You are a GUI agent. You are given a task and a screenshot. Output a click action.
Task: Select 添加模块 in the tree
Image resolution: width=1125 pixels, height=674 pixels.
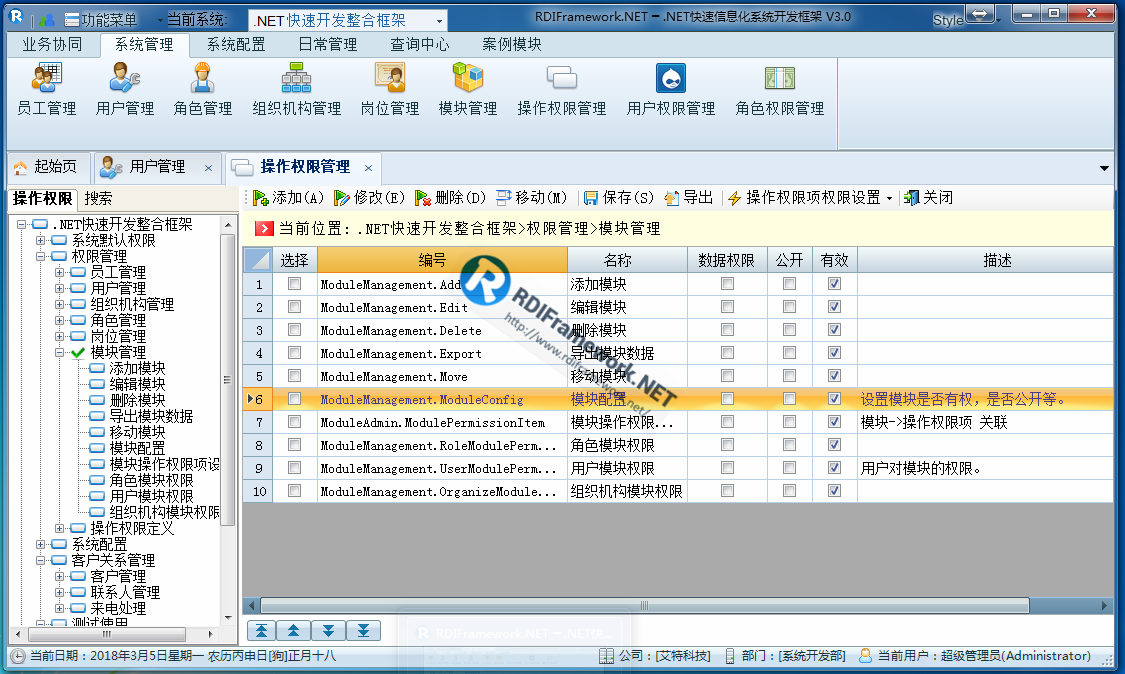(137, 368)
